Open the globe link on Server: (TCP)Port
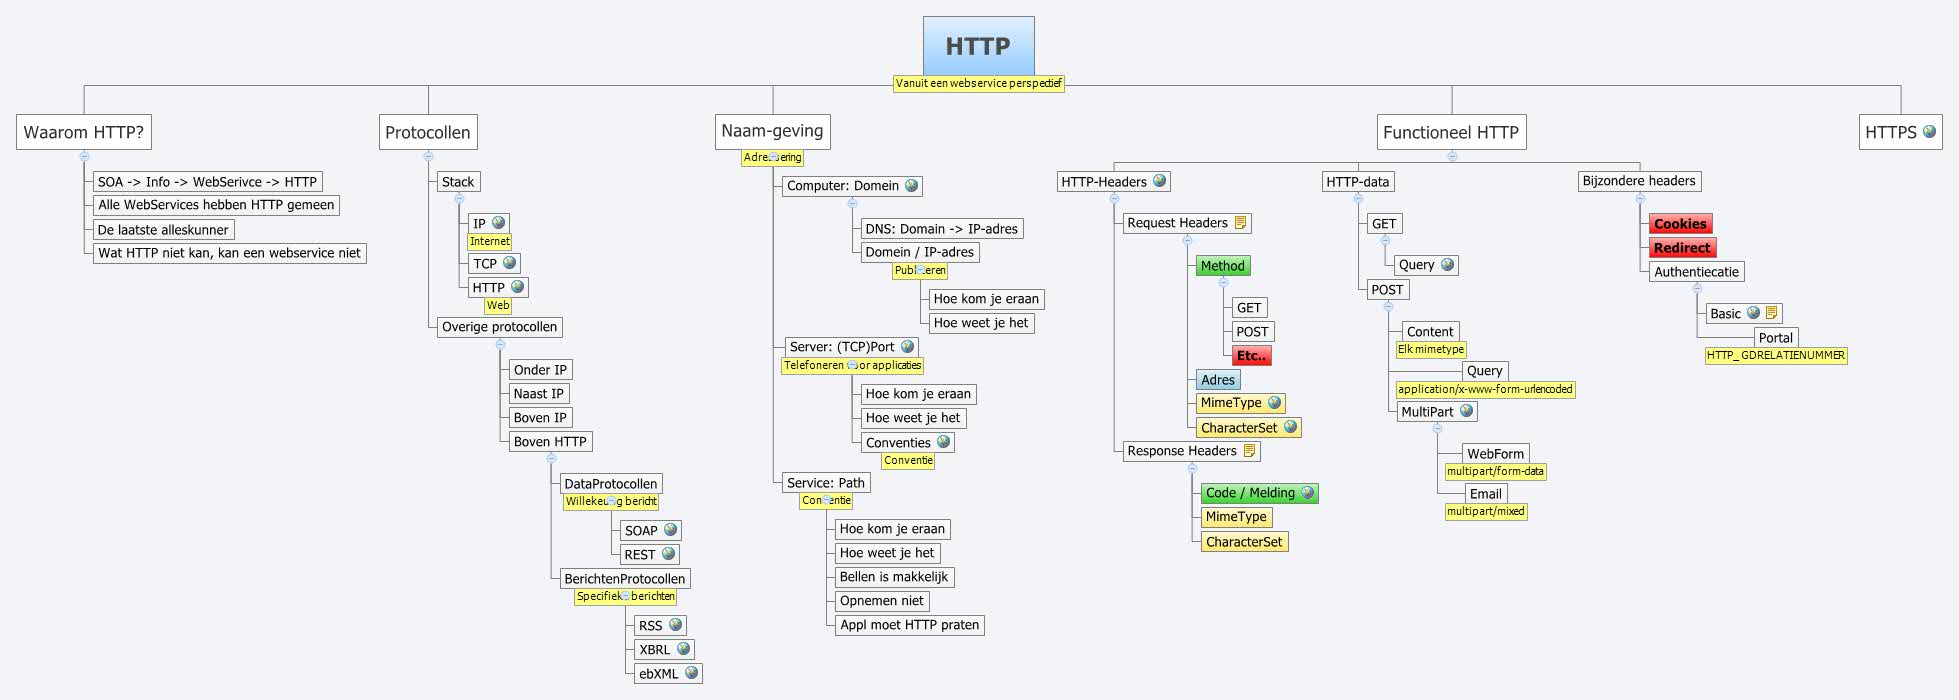Viewport: 1959px width, 700px height. [907, 346]
